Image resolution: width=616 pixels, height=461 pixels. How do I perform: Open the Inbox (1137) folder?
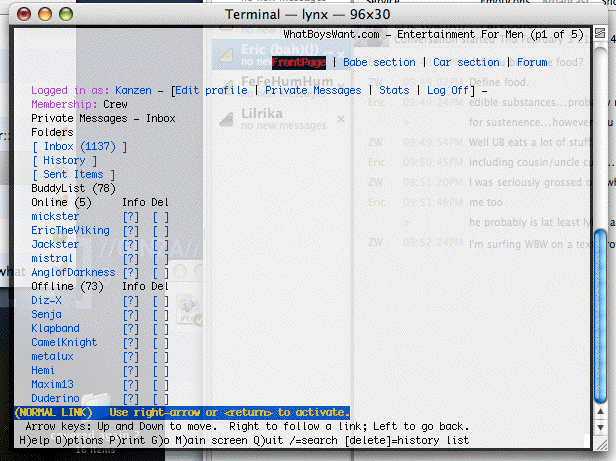[80, 146]
